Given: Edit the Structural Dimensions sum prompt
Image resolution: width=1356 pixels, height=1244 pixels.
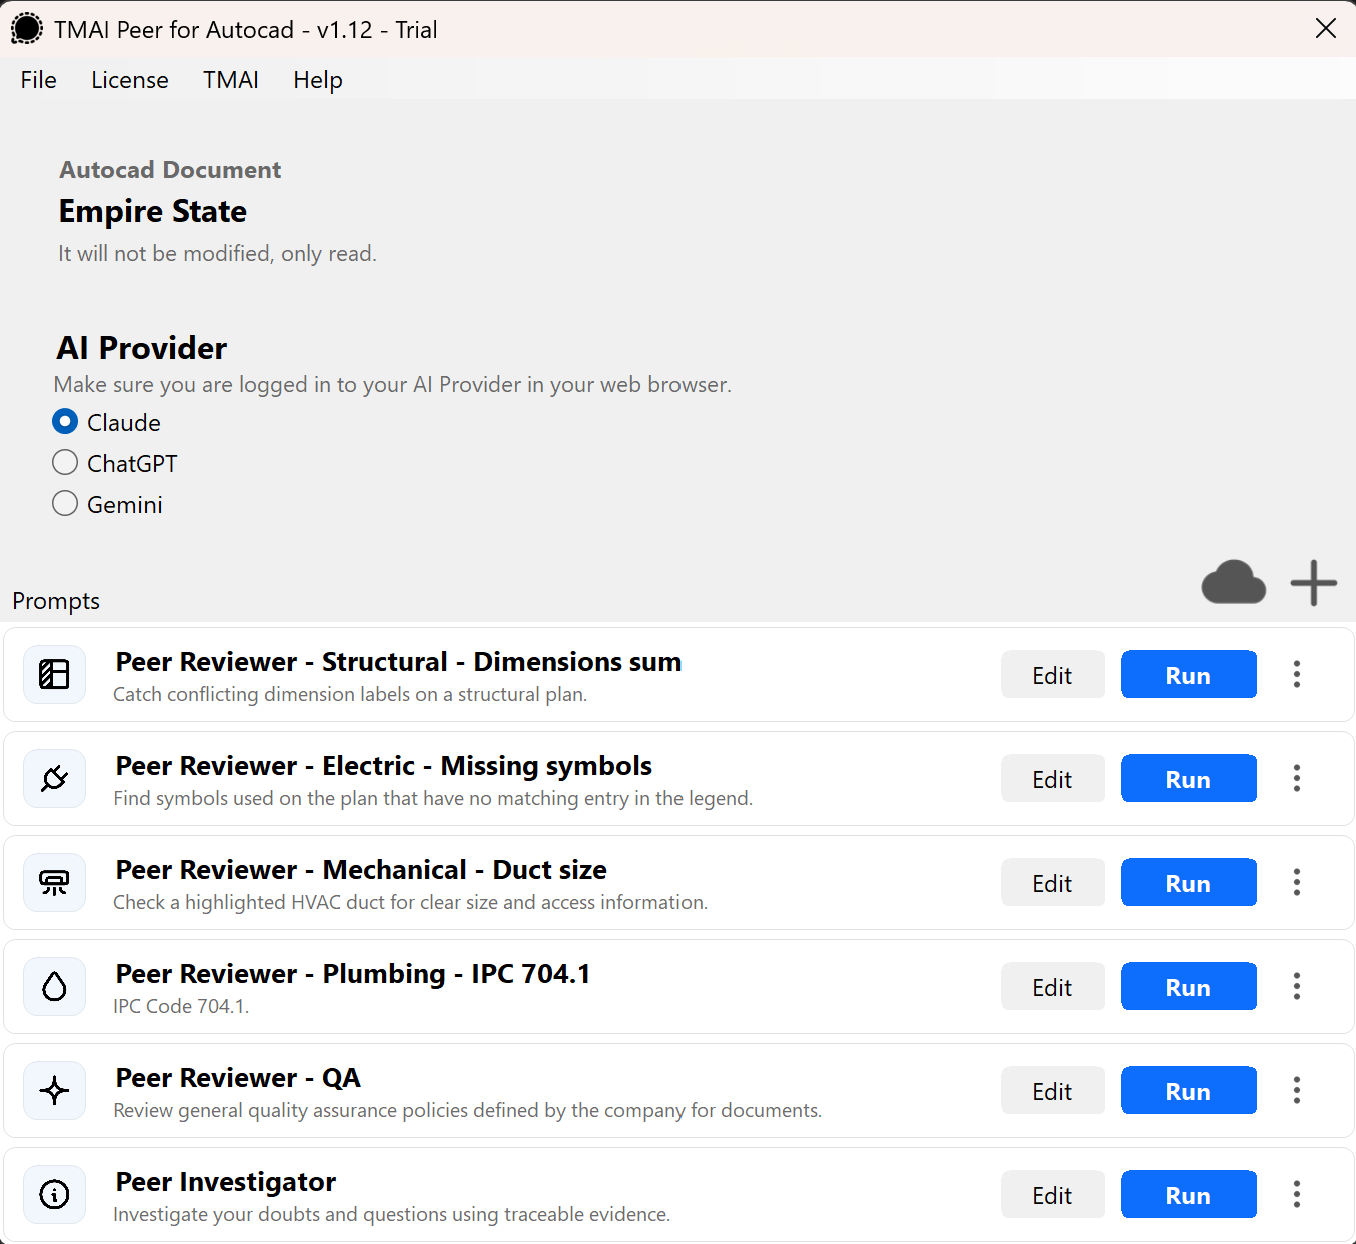Looking at the screenshot, I should [1052, 675].
